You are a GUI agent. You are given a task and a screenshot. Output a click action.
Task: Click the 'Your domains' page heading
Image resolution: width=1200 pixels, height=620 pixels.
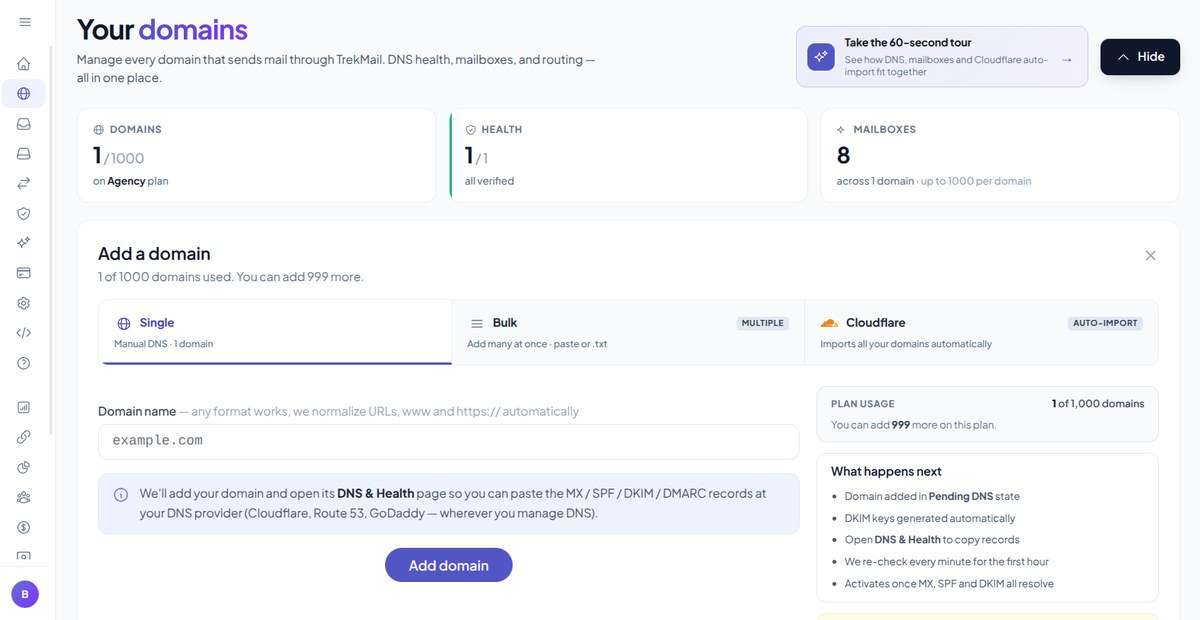pyautogui.click(x=162, y=29)
